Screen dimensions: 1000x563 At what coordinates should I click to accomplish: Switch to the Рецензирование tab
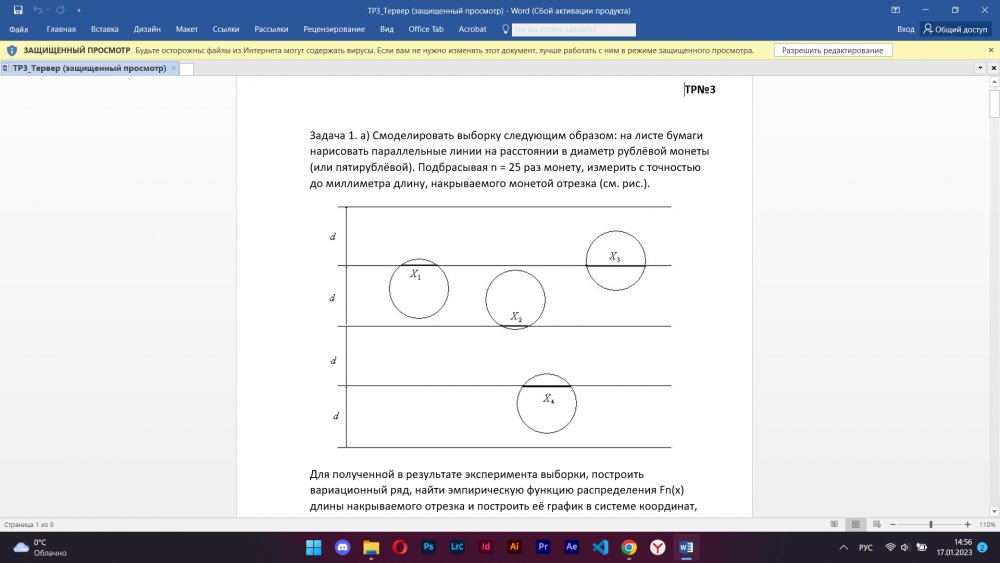[334, 29]
